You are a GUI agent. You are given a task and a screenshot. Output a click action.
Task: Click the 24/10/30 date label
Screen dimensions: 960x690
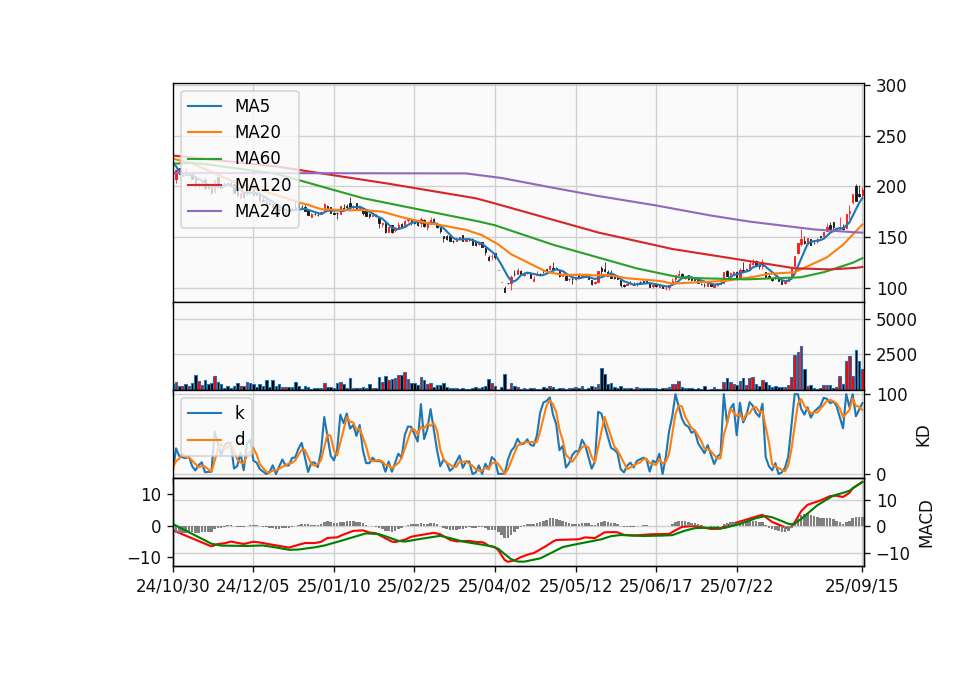tap(172, 586)
